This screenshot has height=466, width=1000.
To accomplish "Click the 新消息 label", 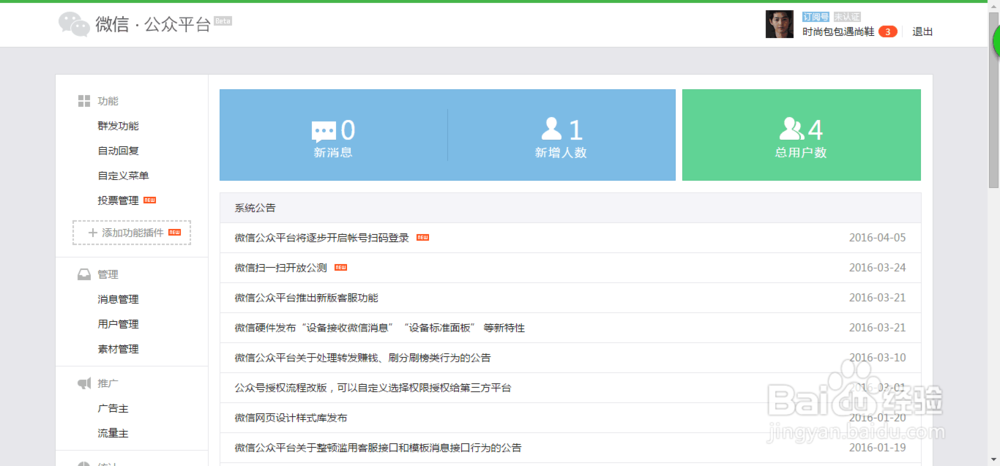I will pyautogui.click(x=333, y=153).
